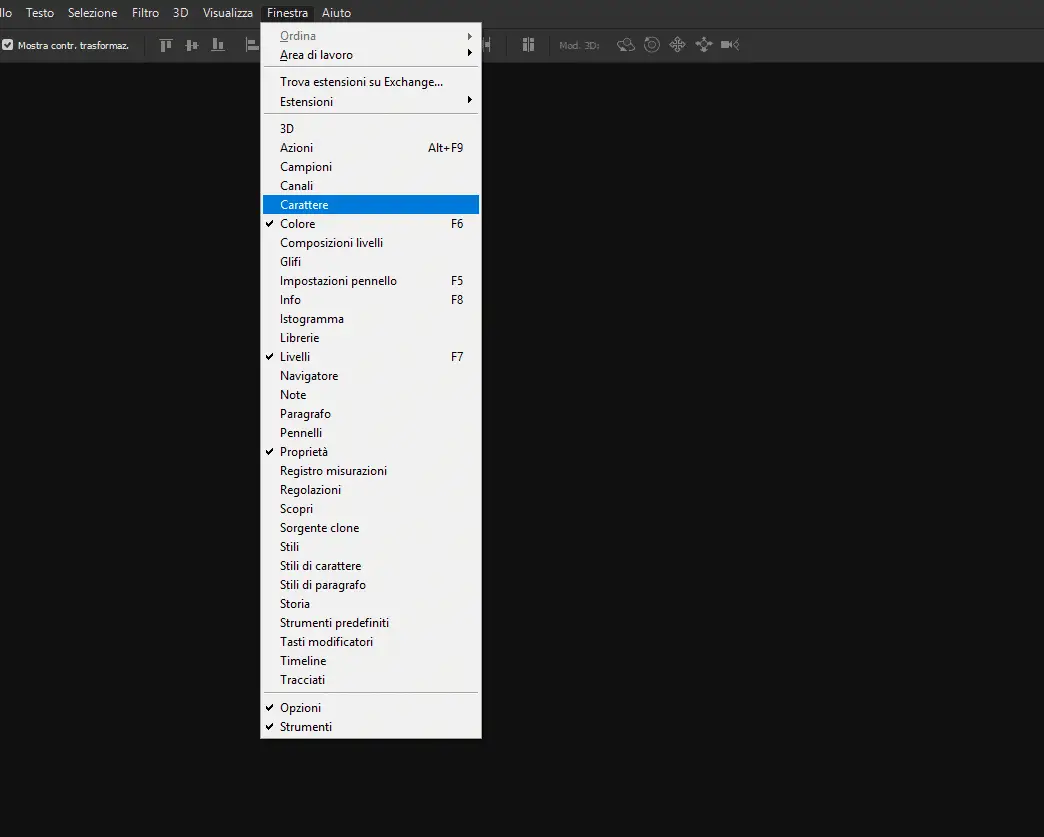Open Stili di paragrafo panel

click(371, 585)
